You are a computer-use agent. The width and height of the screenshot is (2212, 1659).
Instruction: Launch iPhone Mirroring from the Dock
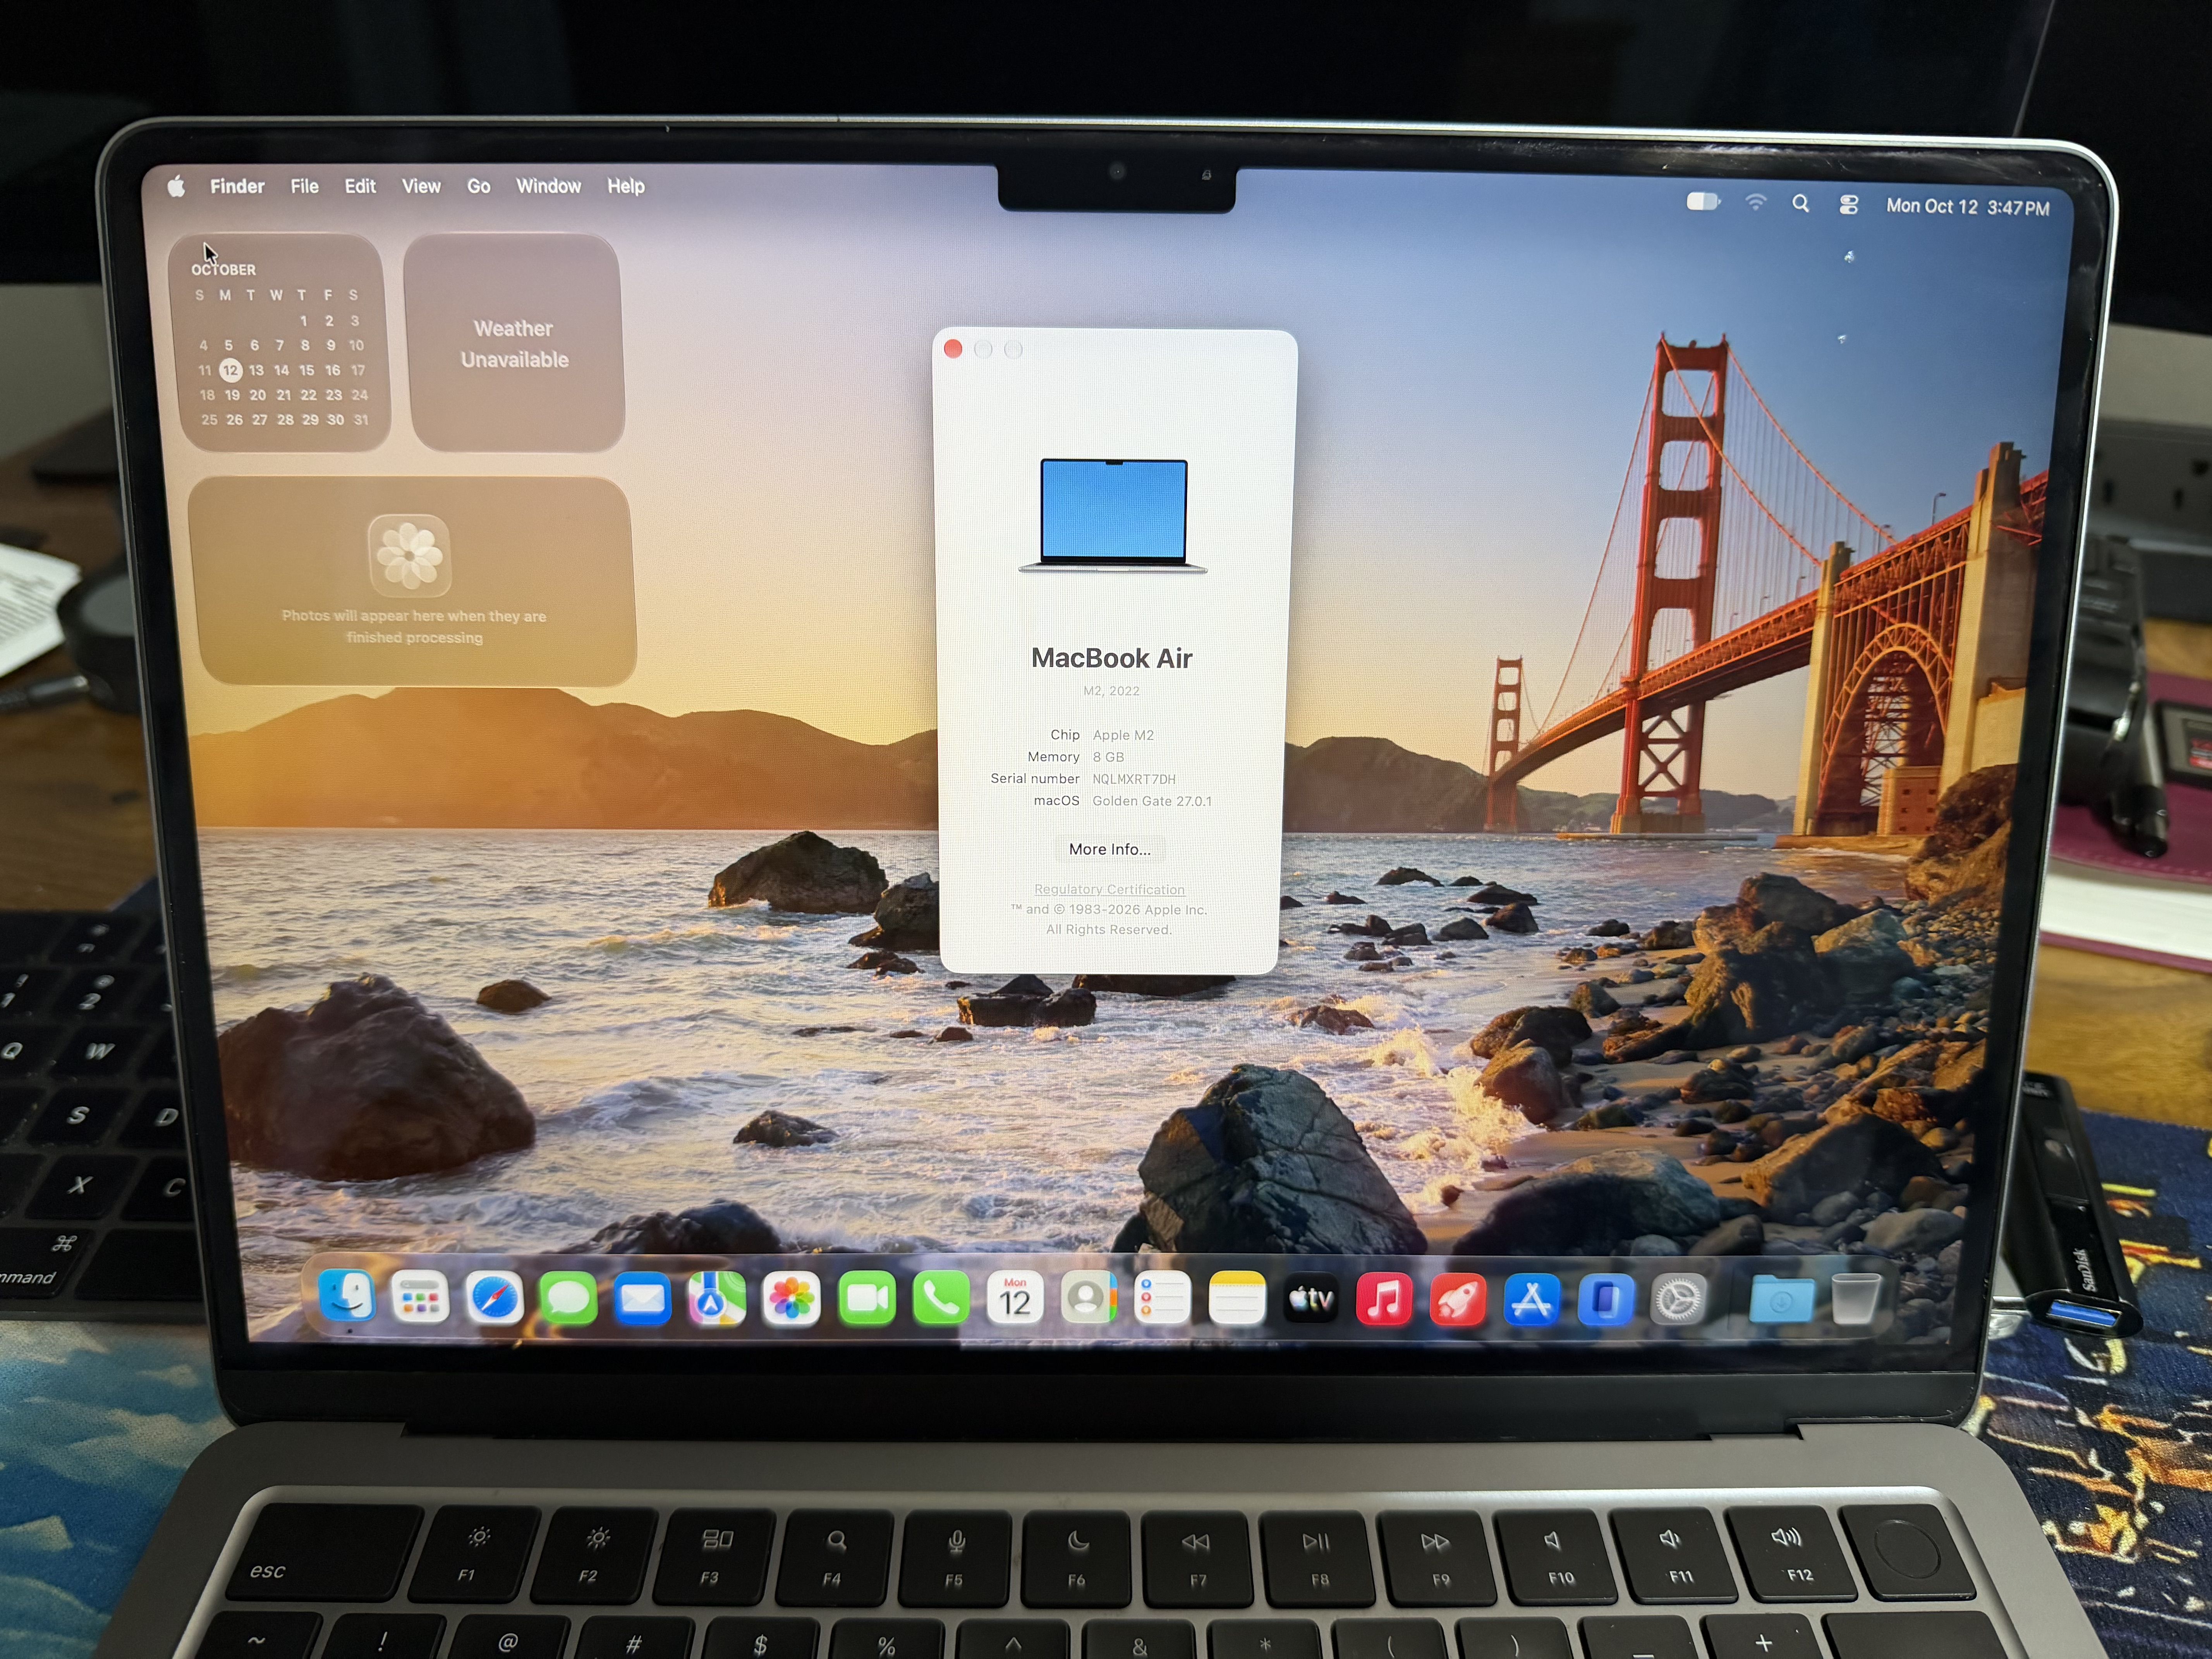click(1606, 1300)
